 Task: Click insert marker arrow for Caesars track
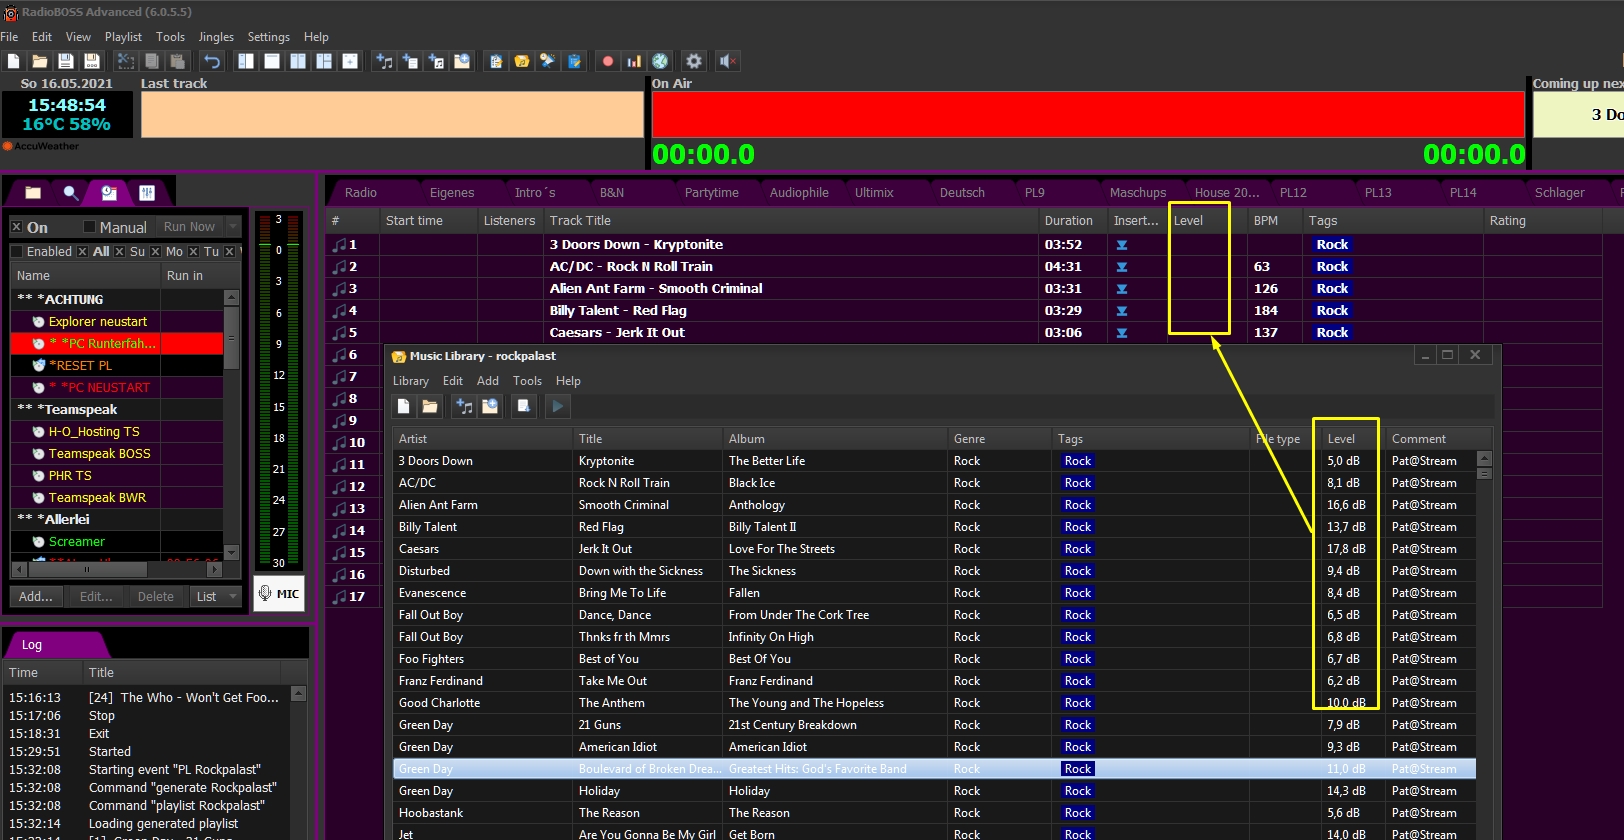[x=1122, y=333]
